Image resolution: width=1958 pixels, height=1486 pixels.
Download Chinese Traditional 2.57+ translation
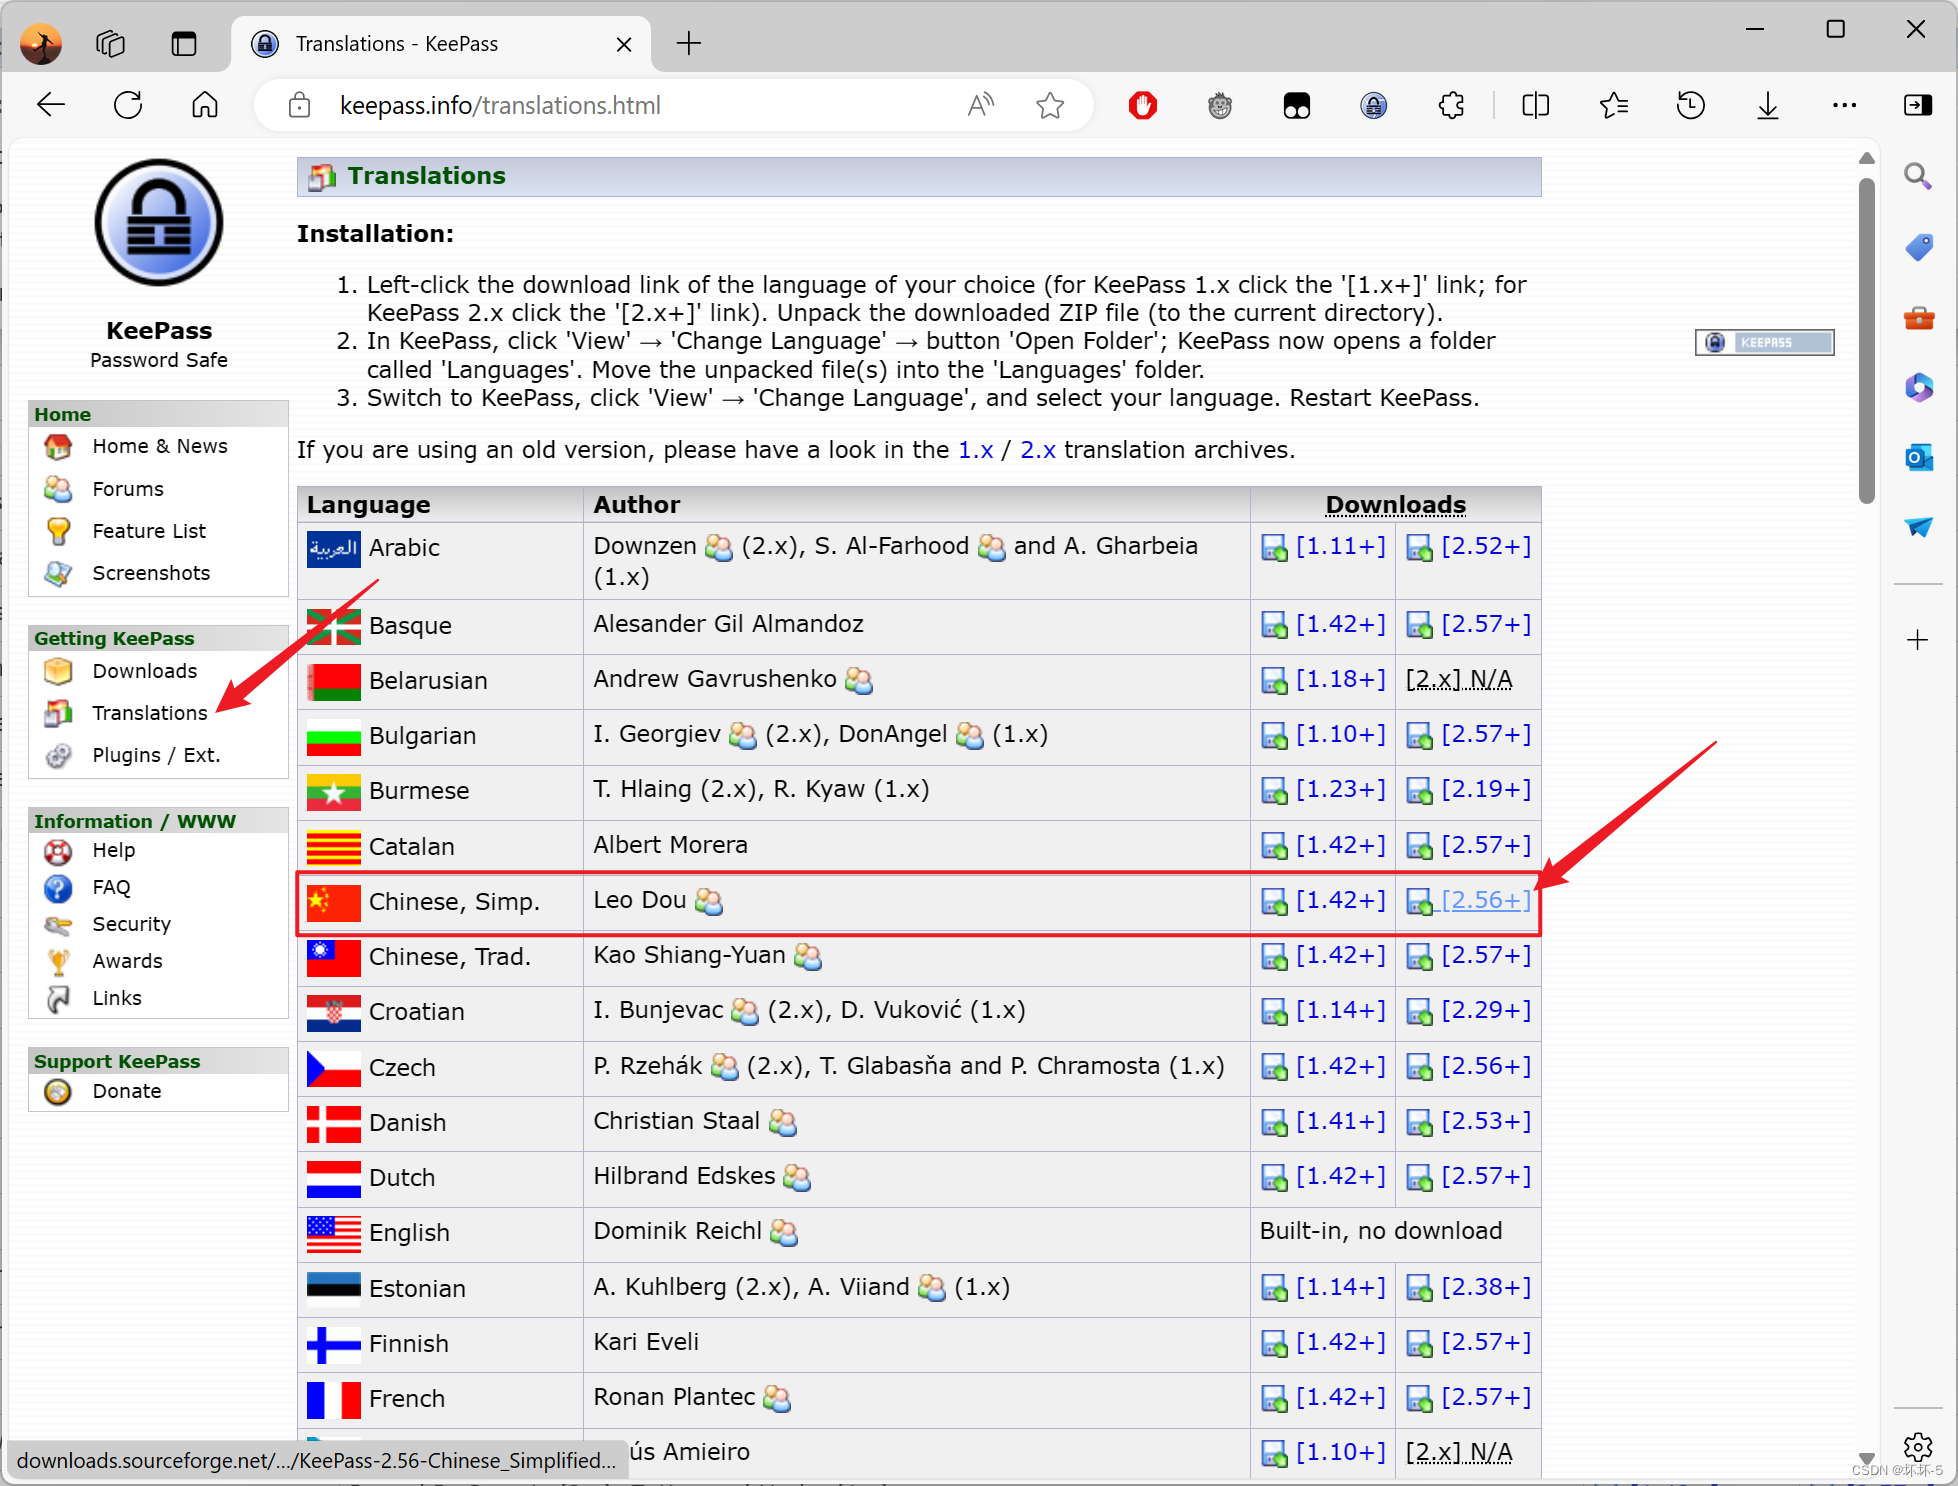click(x=1486, y=955)
